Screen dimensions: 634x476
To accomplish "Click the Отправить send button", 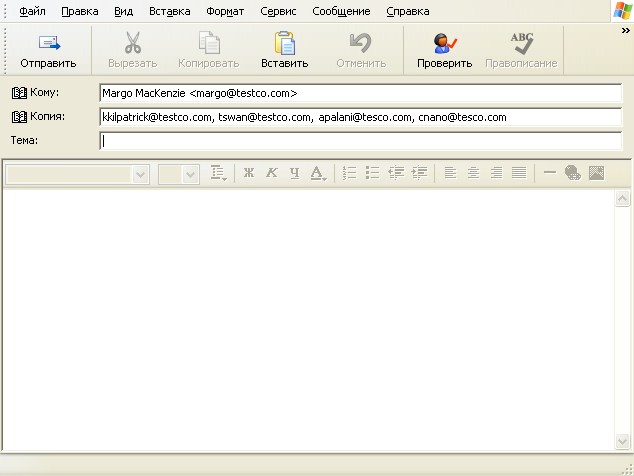I will pos(49,51).
